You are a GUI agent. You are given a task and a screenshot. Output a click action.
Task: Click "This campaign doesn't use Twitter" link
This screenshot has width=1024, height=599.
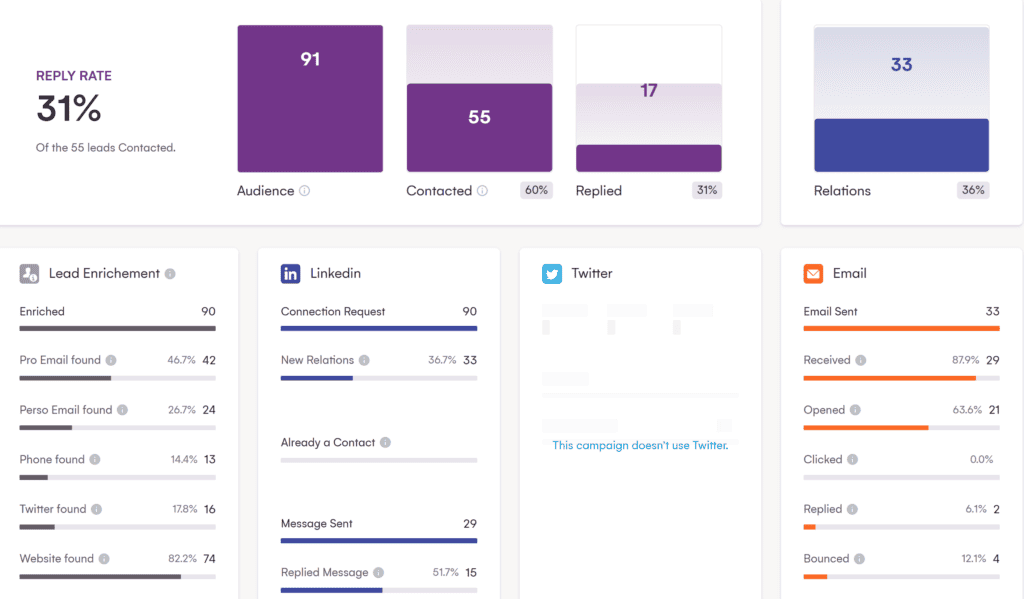point(640,445)
